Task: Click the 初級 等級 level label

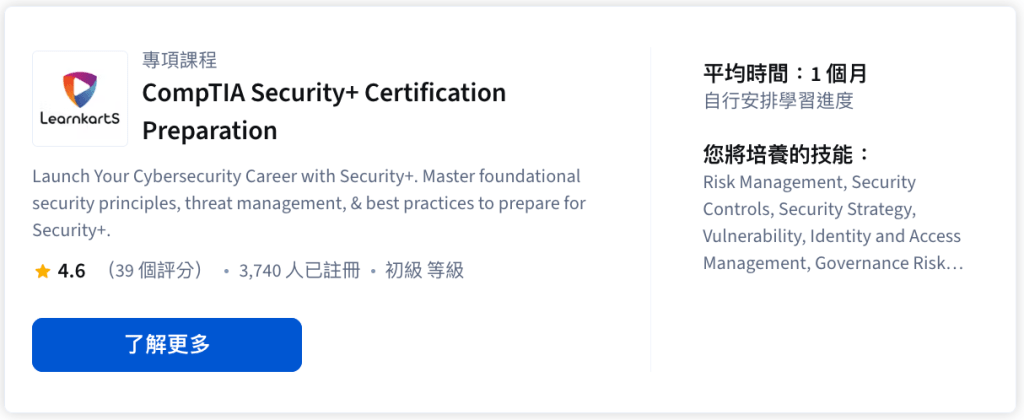Action: (424, 271)
